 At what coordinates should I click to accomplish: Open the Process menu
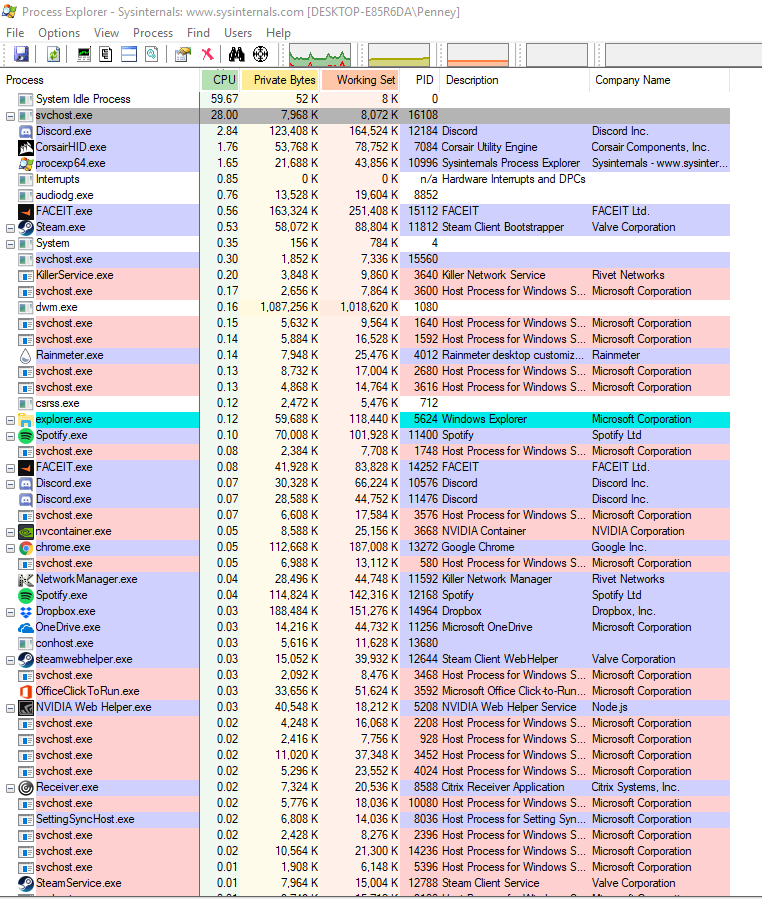click(153, 33)
